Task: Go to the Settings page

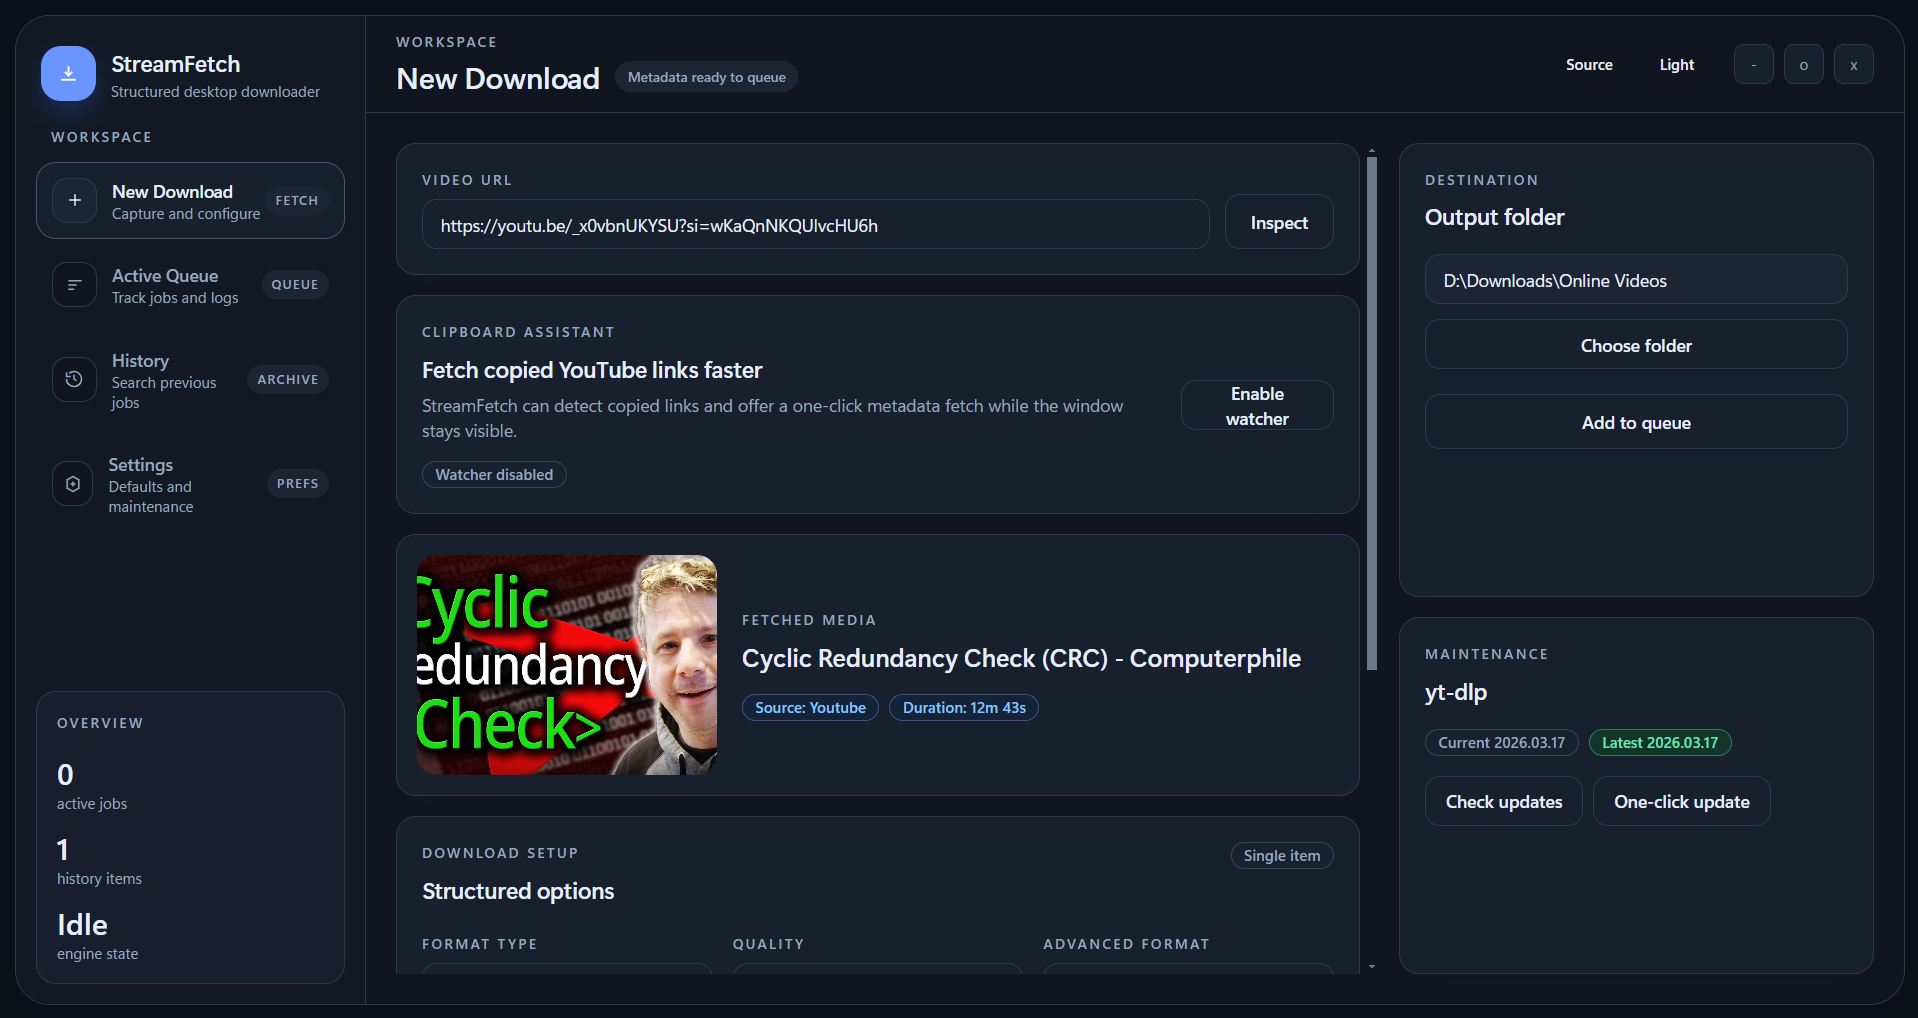Action: [190, 484]
